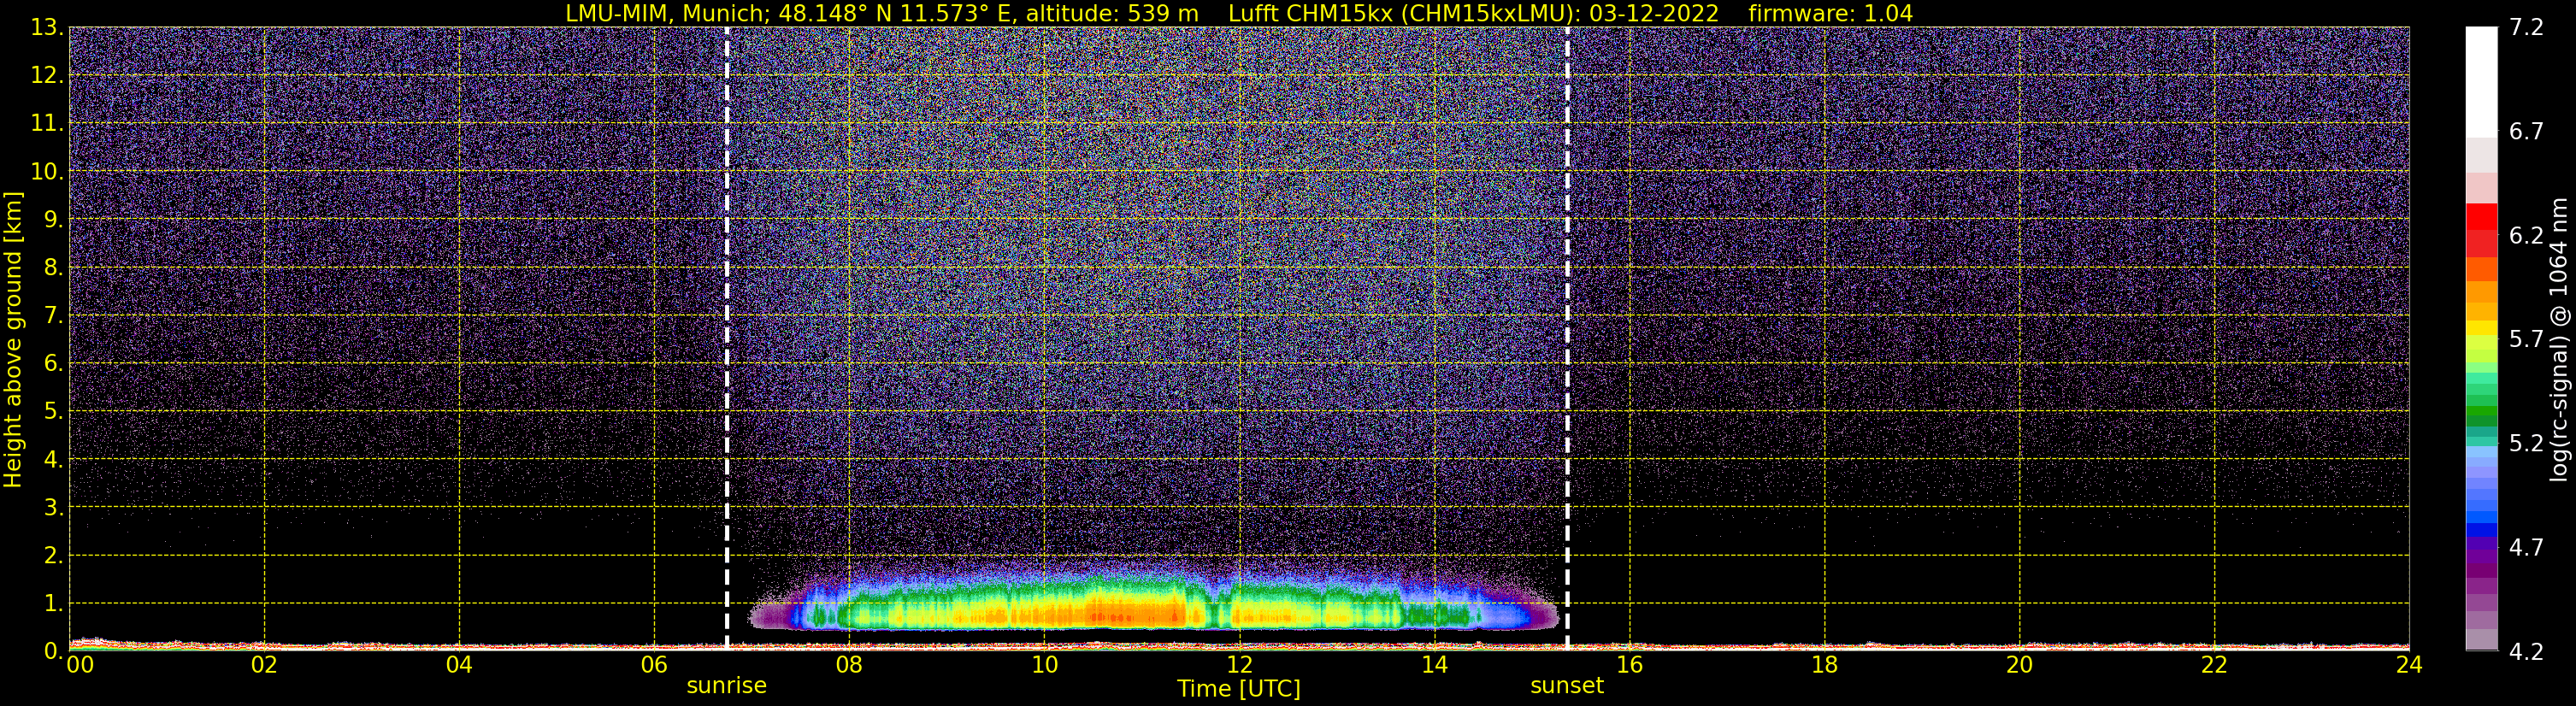Click the x-axis tick label '10'
This screenshot has width=2576, height=706.
(x=1044, y=665)
